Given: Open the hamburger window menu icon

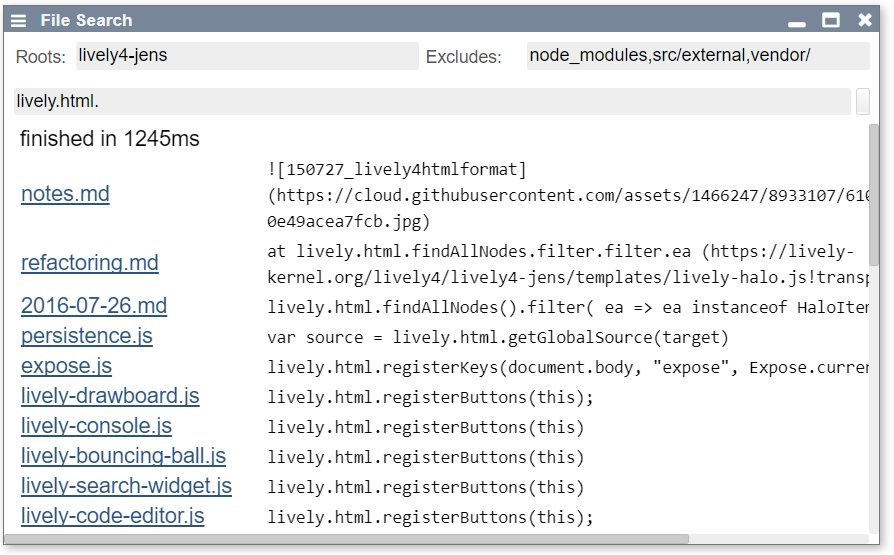Looking at the screenshot, I should 19,20.
